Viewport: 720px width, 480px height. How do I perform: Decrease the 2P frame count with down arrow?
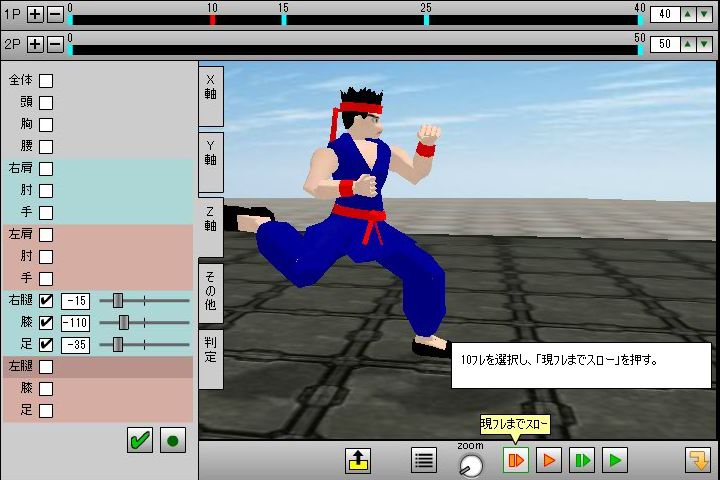[x=704, y=45]
